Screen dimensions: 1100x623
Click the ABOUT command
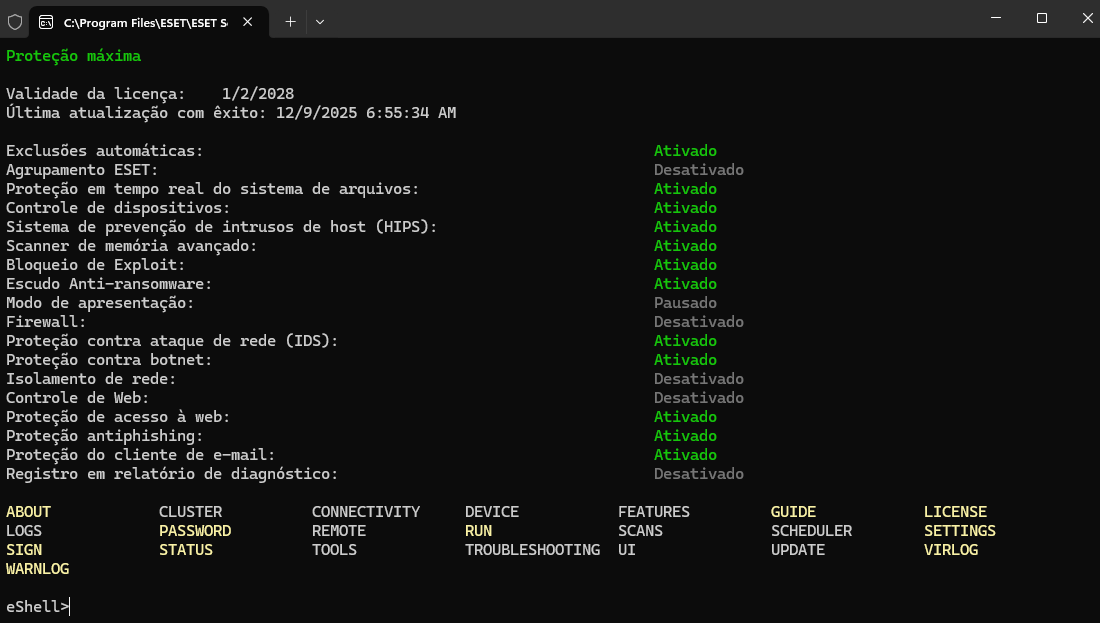coord(28,512)
